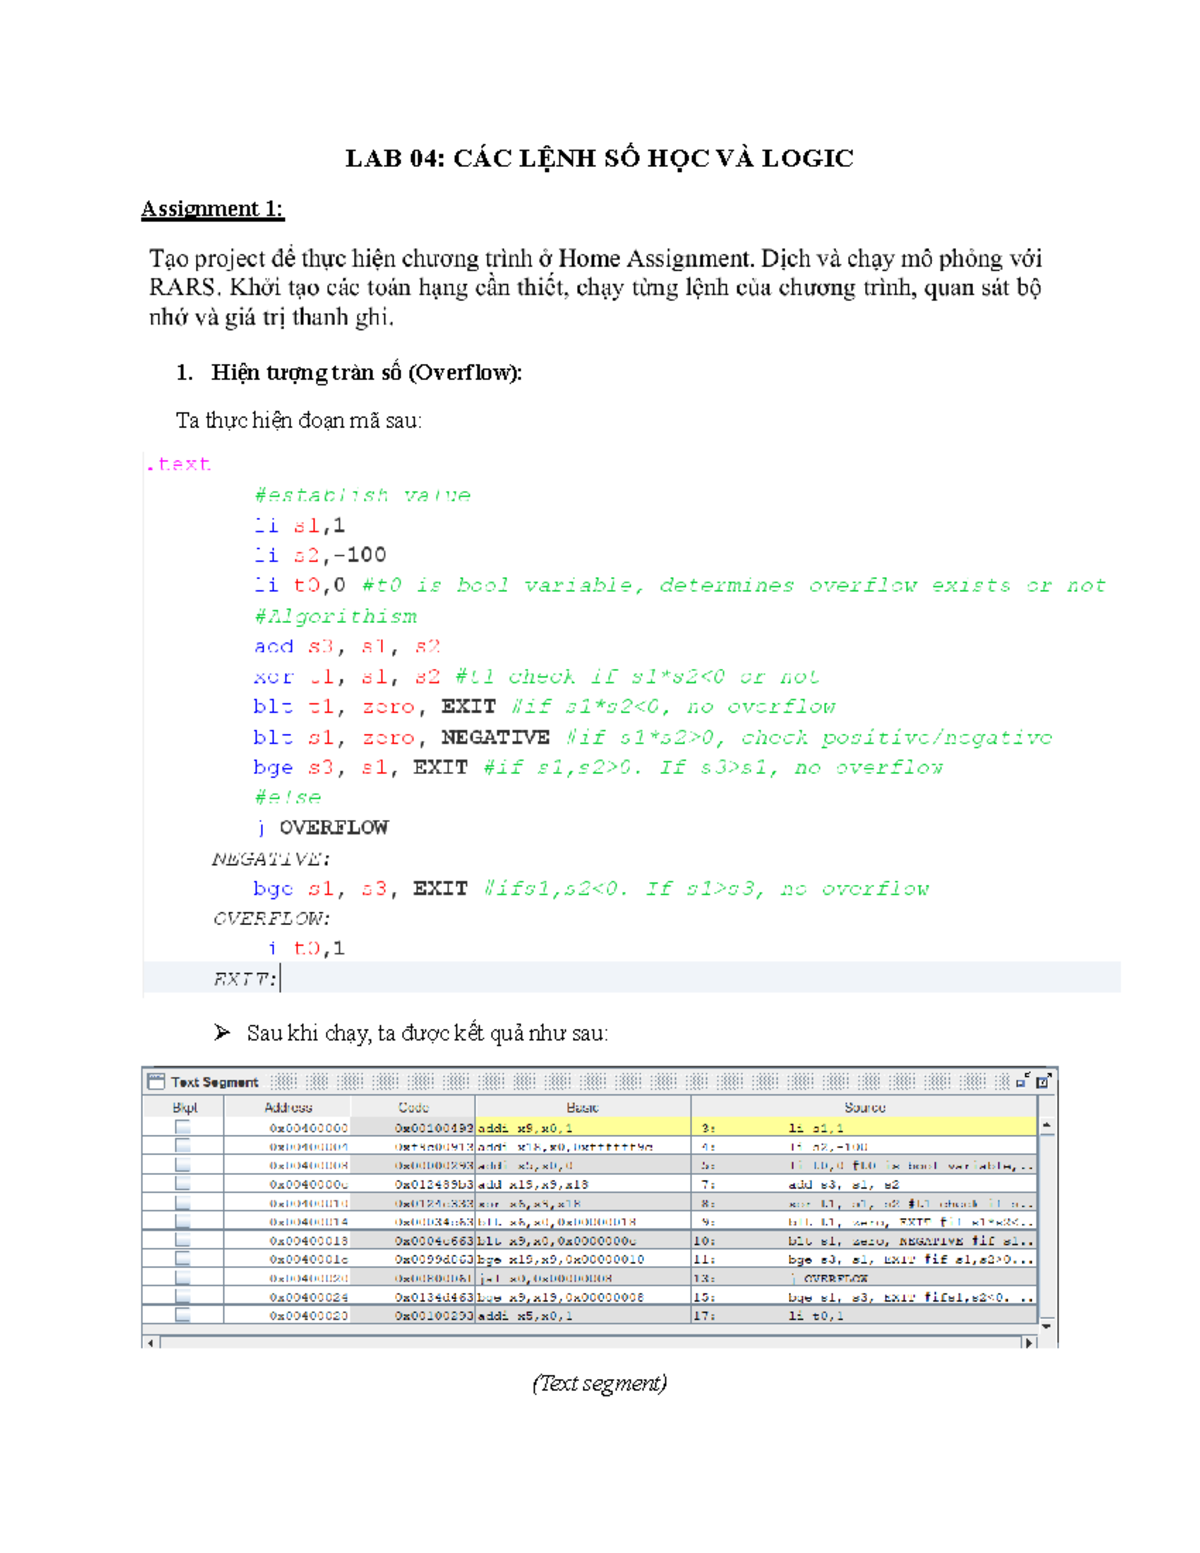Click the '.text' directive in the code
Screen dimensions: 1200x1553
178,464
